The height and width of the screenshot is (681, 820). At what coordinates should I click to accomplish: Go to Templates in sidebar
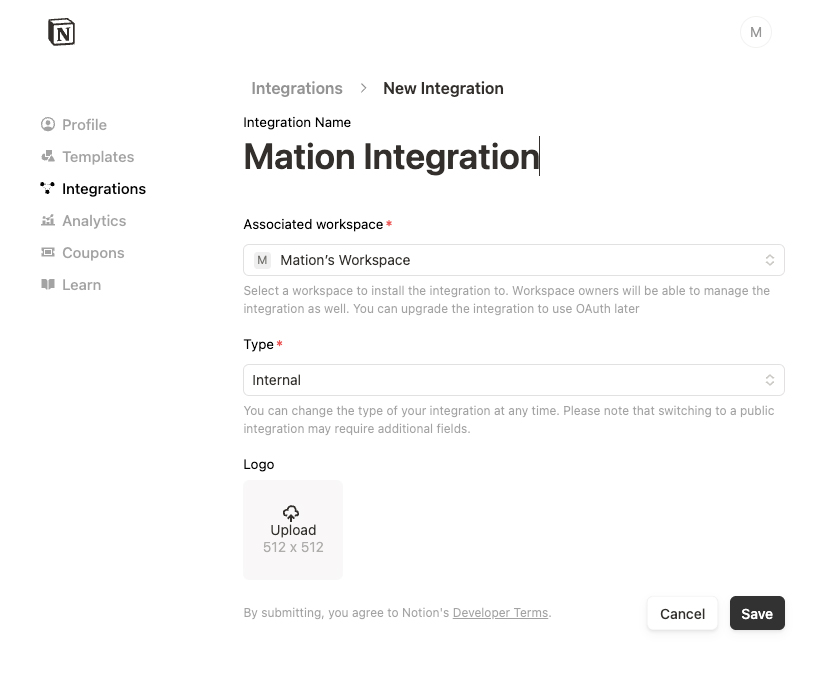point(87,156)
